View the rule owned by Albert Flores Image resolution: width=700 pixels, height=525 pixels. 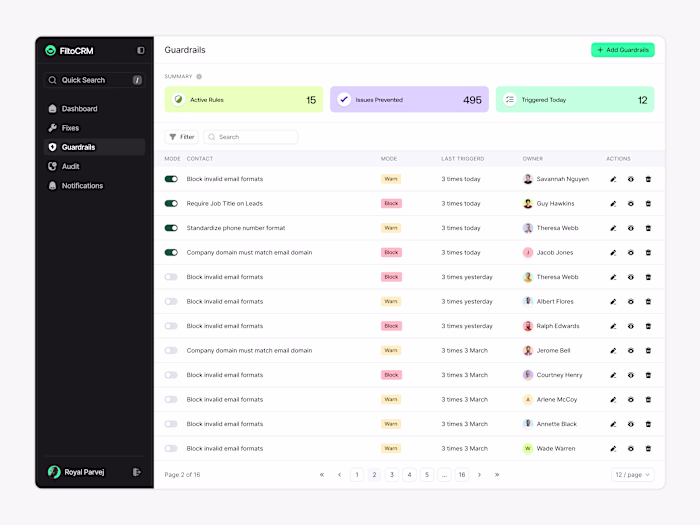point(631,301)
